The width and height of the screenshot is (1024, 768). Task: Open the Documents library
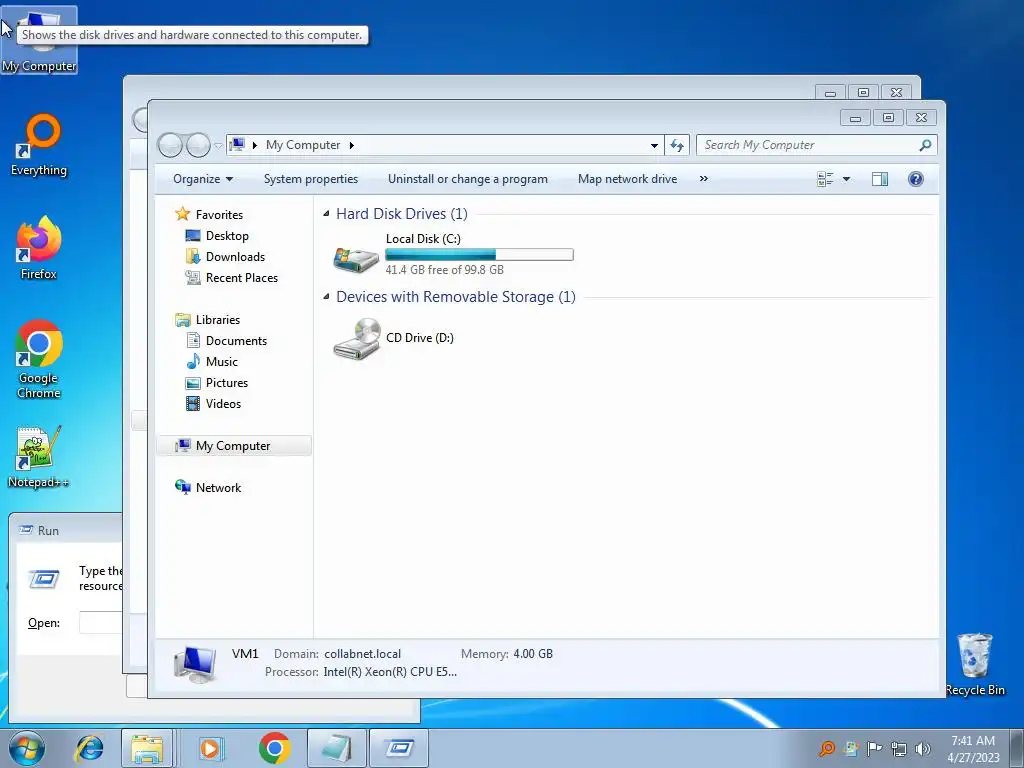(236, 341)
